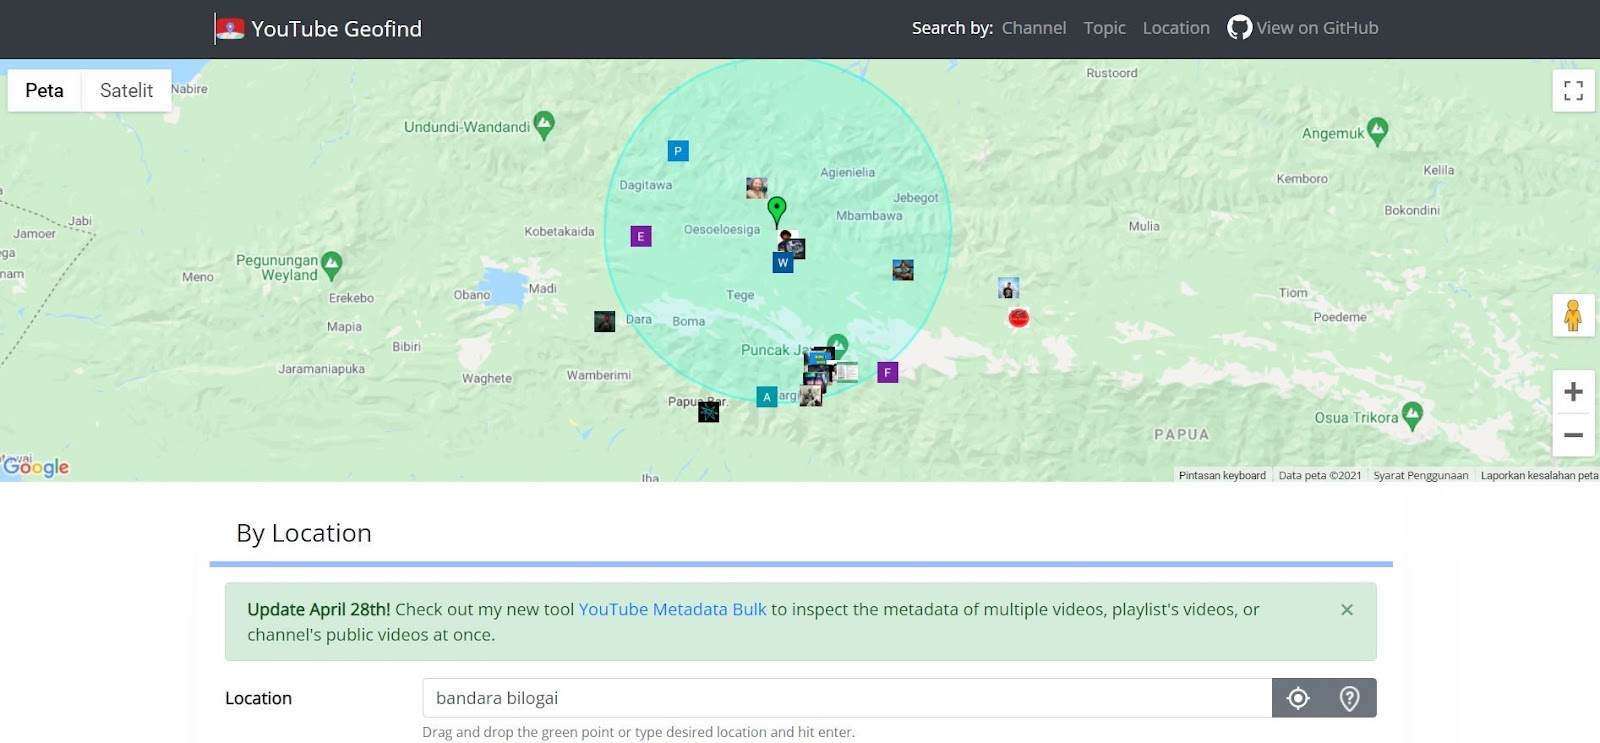Select the purple E channel marker
The width and height of the screenshot is (1600, 743).
(641, 236)
